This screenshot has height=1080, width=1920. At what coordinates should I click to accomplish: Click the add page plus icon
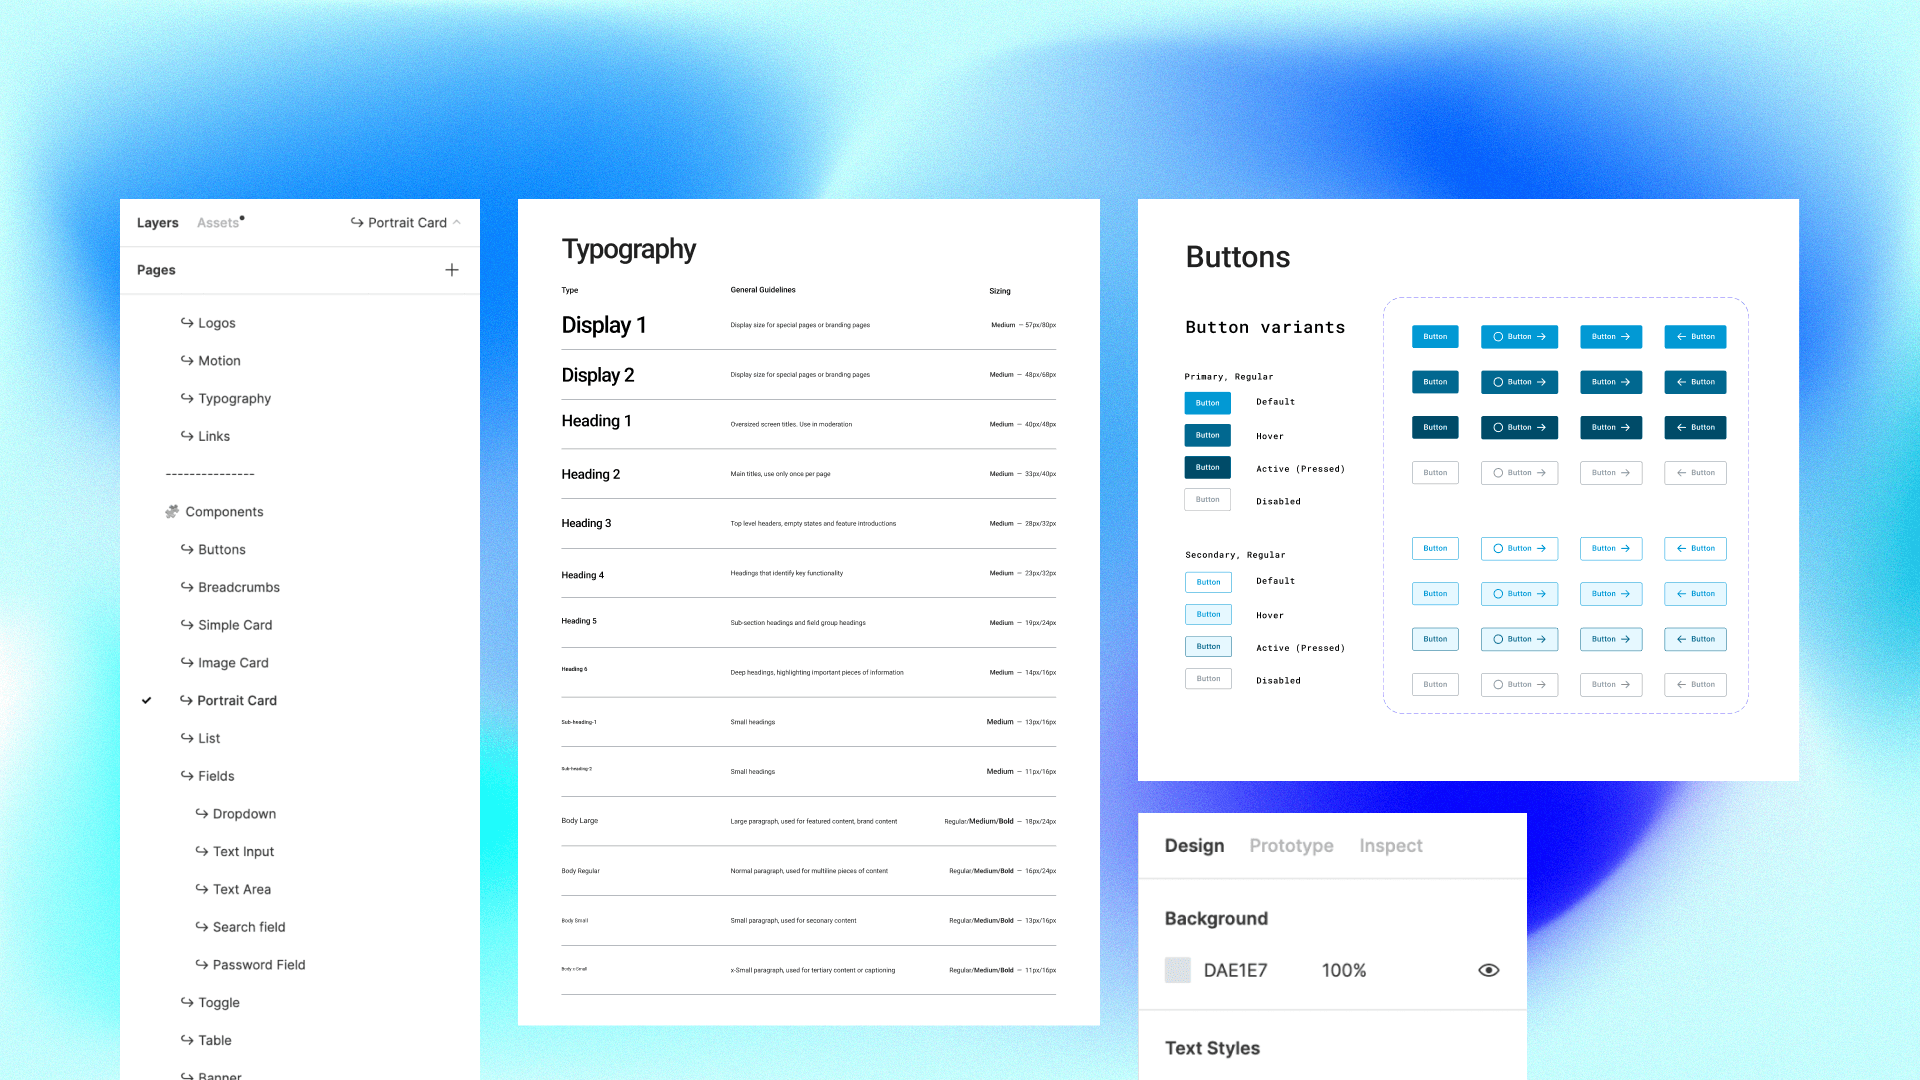(452, 269)
